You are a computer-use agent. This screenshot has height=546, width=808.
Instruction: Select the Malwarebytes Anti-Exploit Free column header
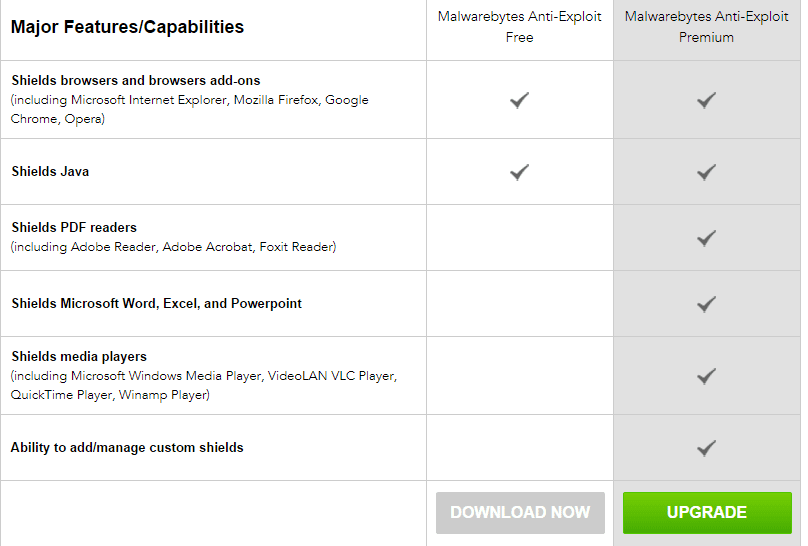[x=520, y=27]
